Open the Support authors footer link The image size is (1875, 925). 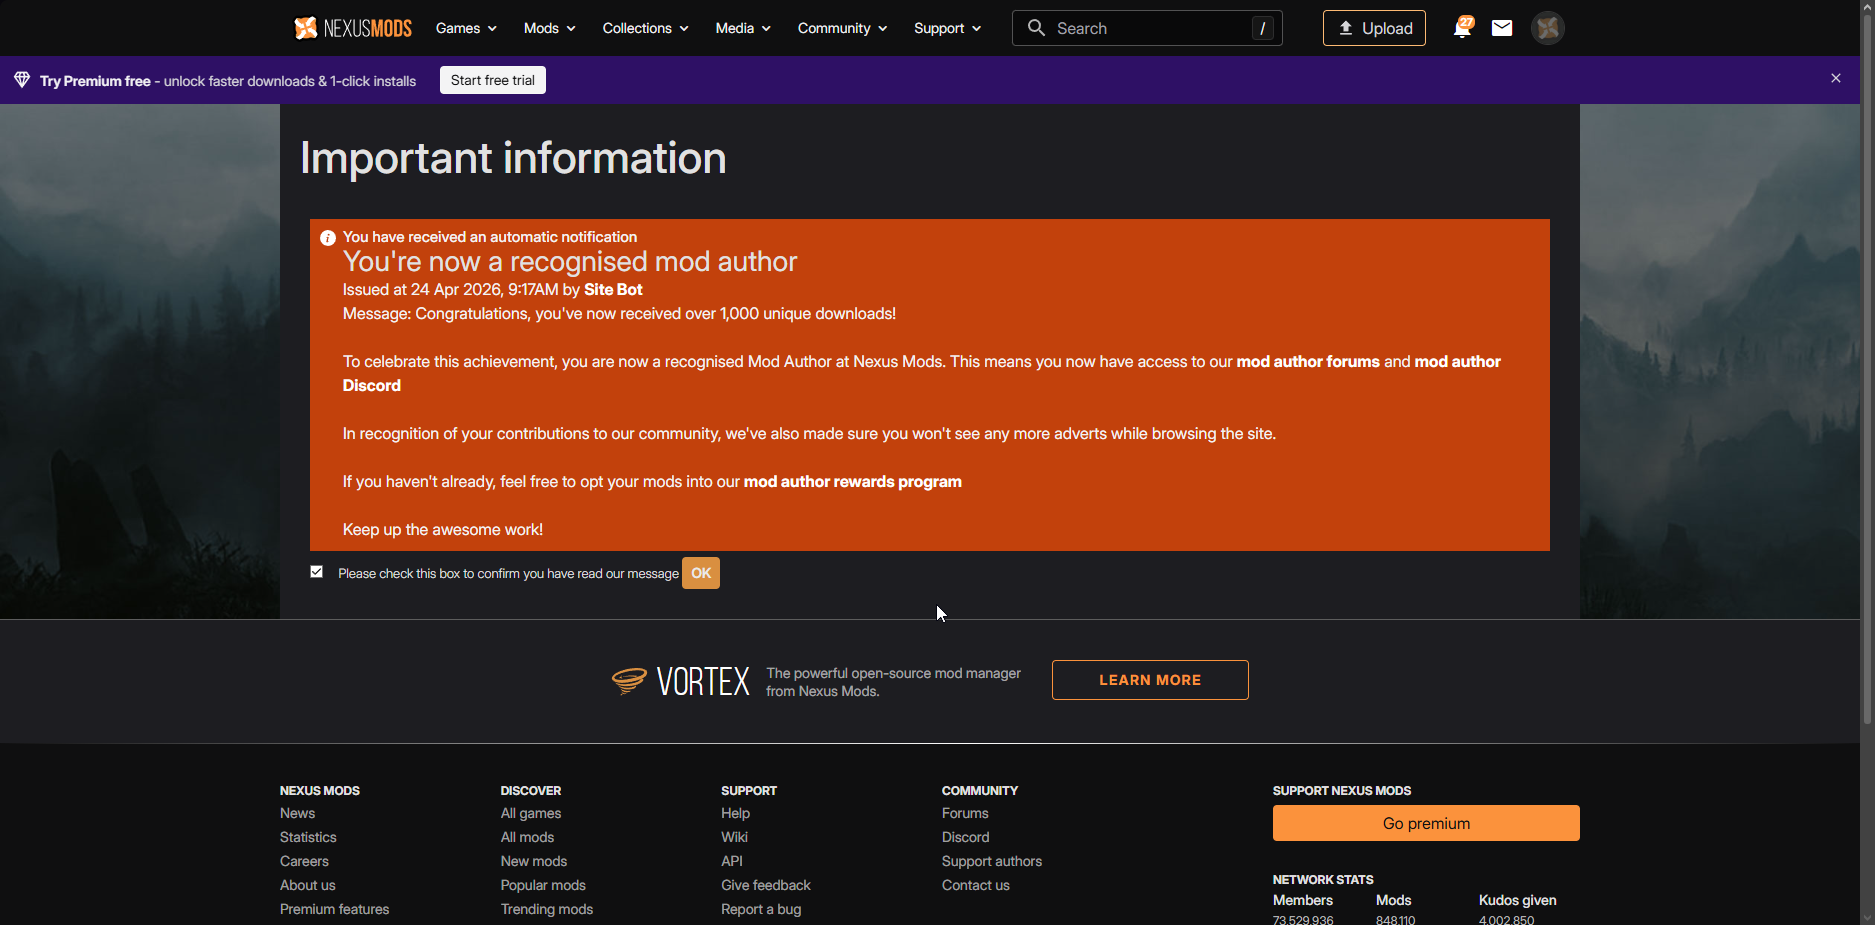[992, 861]
